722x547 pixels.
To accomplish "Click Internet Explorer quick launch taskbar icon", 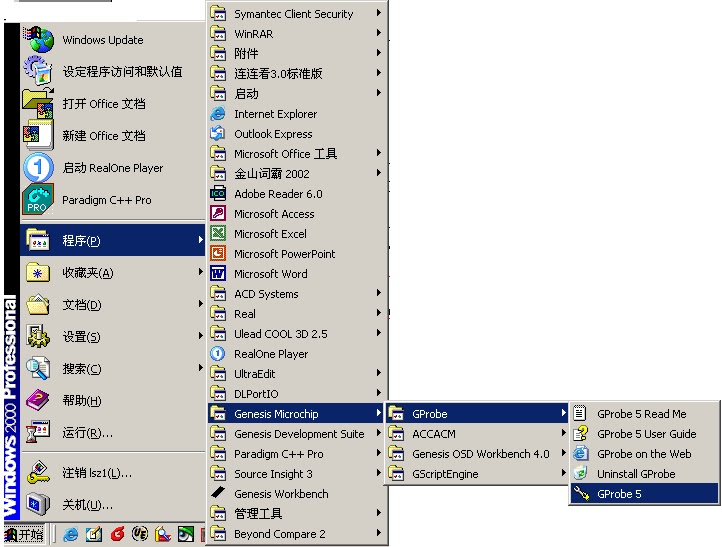I will pos(70,534).
